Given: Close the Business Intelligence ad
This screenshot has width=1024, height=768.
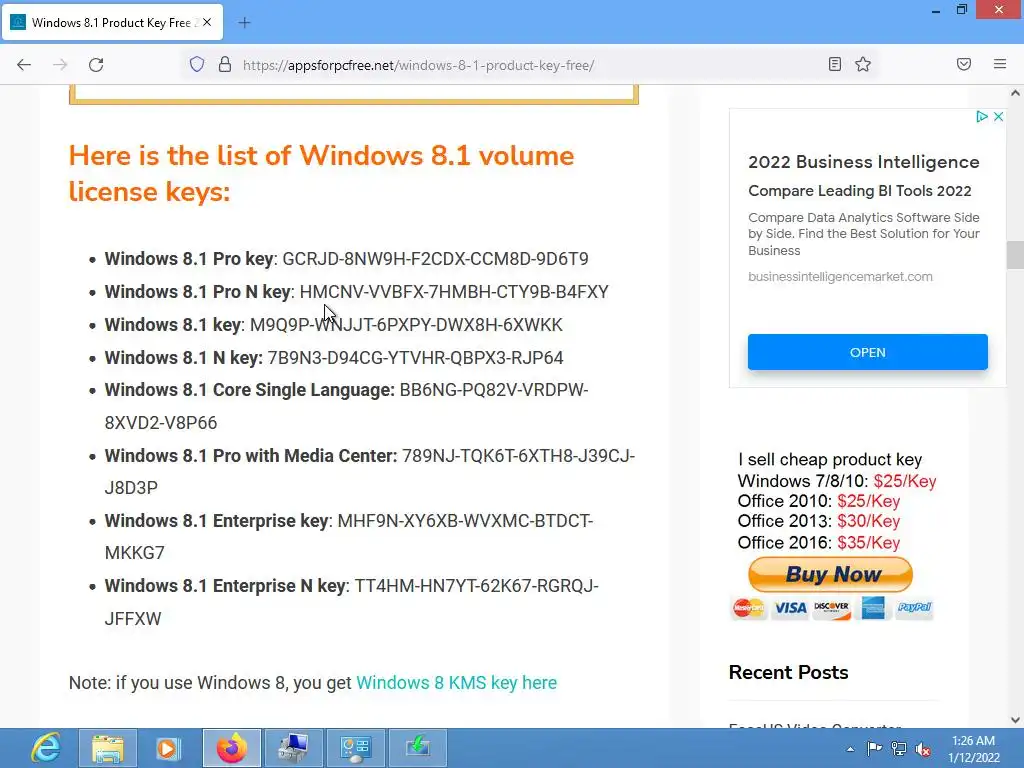Looking at the screenshot, I should [999, 117].
